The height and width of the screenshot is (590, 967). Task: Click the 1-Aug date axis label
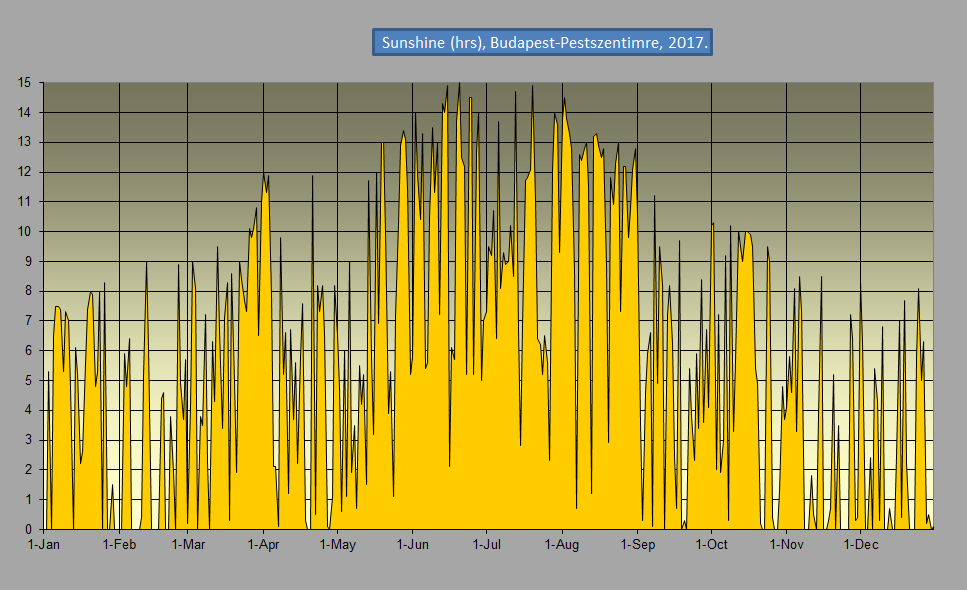click(562, 545)
